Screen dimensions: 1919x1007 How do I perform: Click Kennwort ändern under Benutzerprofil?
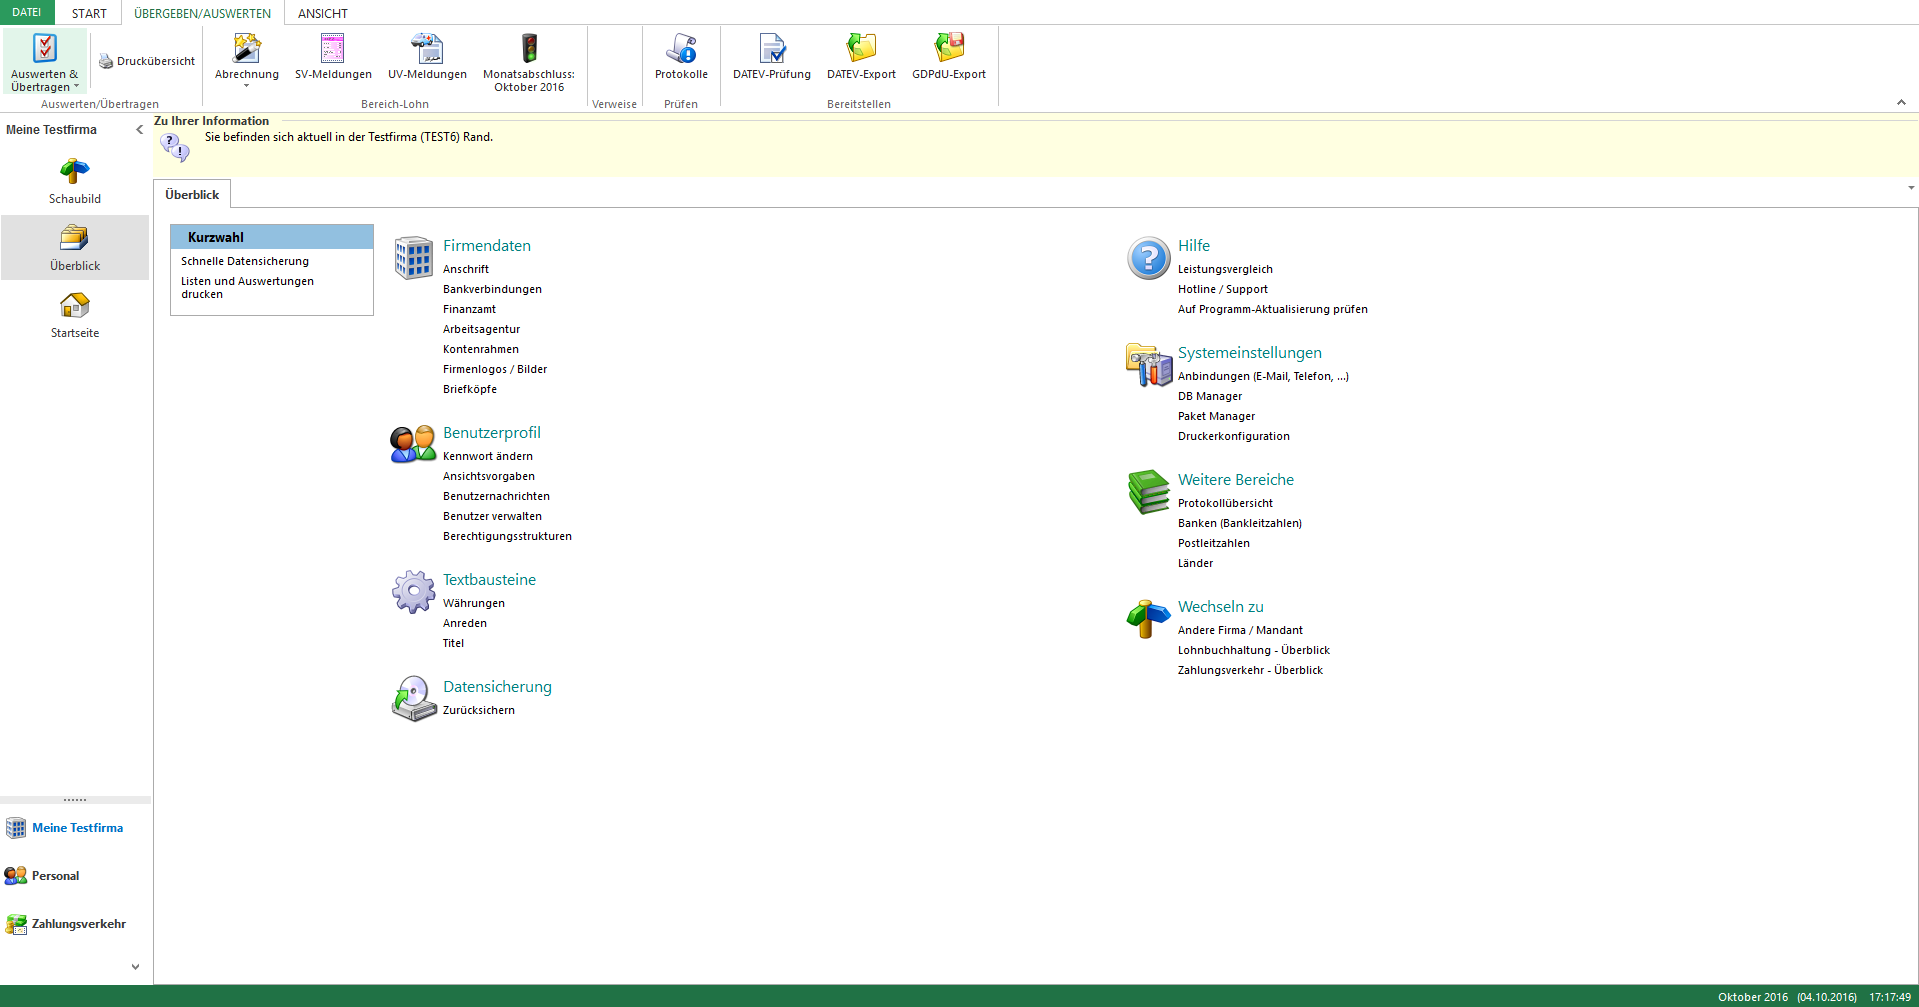487,456
